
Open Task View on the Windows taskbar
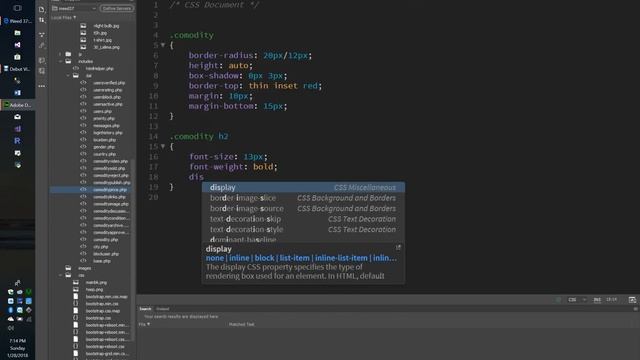tap(17, 8)
